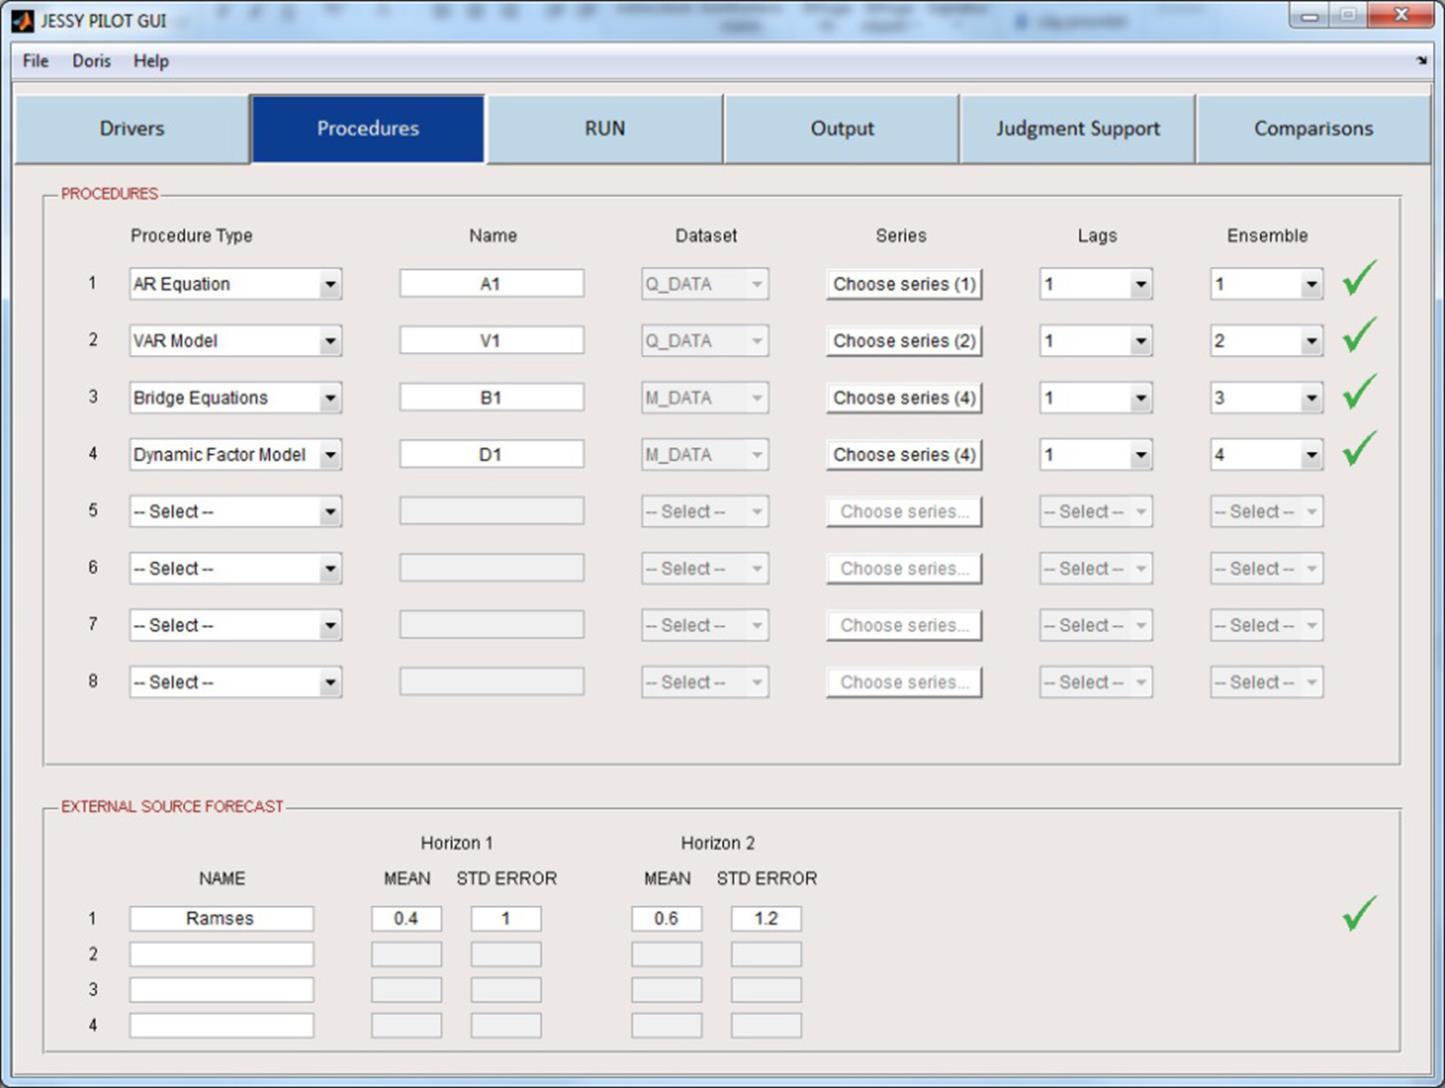Screen dimensions: 1445x1088
Task: Open the VAR Model procedure type dropdown
Action: coord(235,341)
